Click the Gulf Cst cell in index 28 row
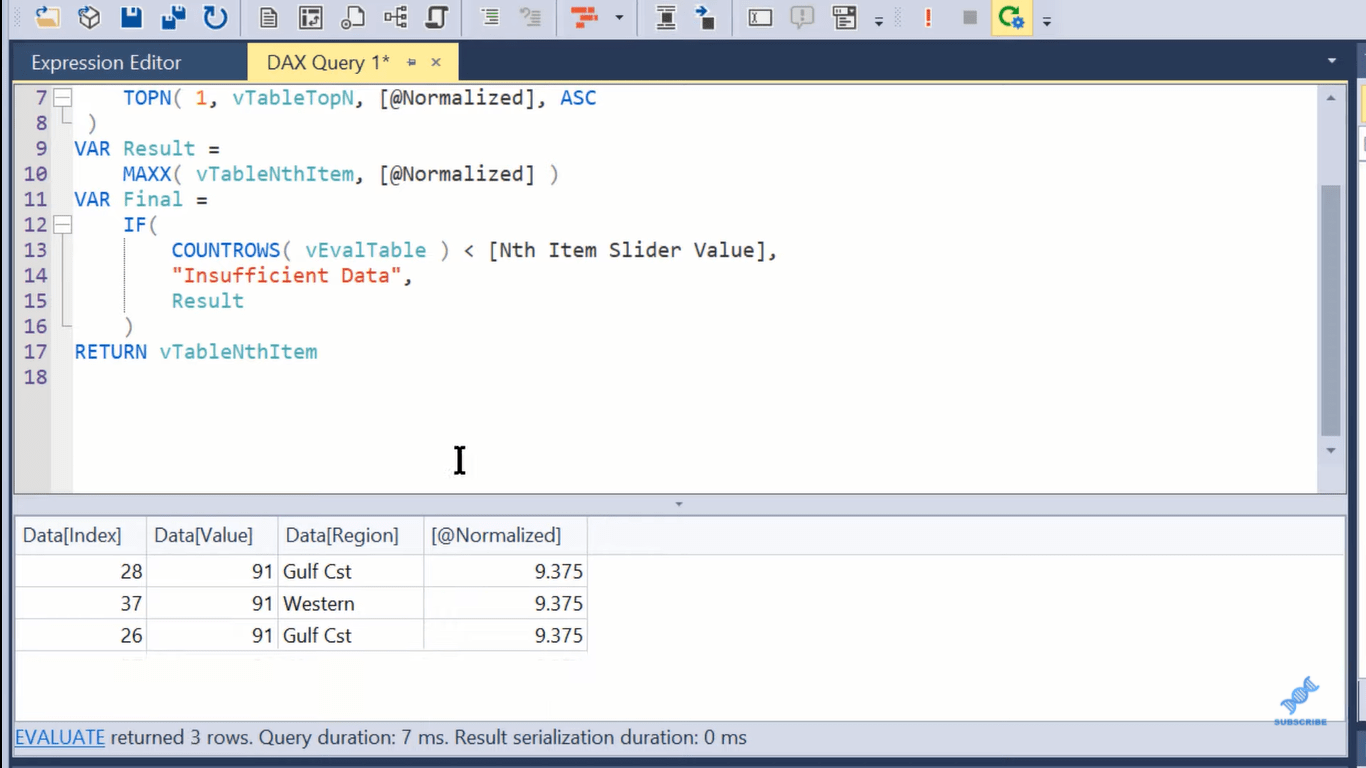Image resolution: width=1366 pixels, height=768 pixels. pos(351,572)
